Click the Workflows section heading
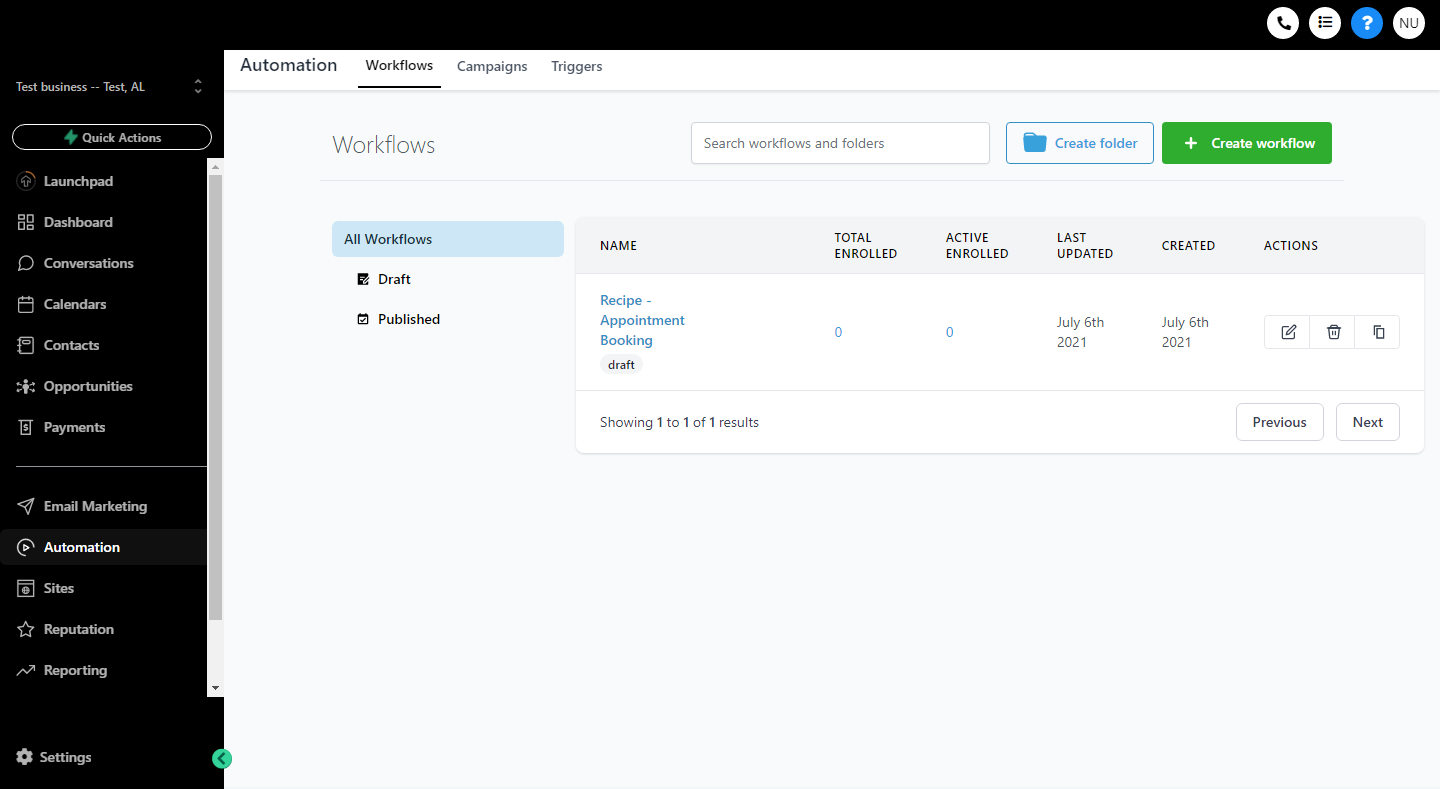Viewport: 1440px width, 789px height. 384,145
